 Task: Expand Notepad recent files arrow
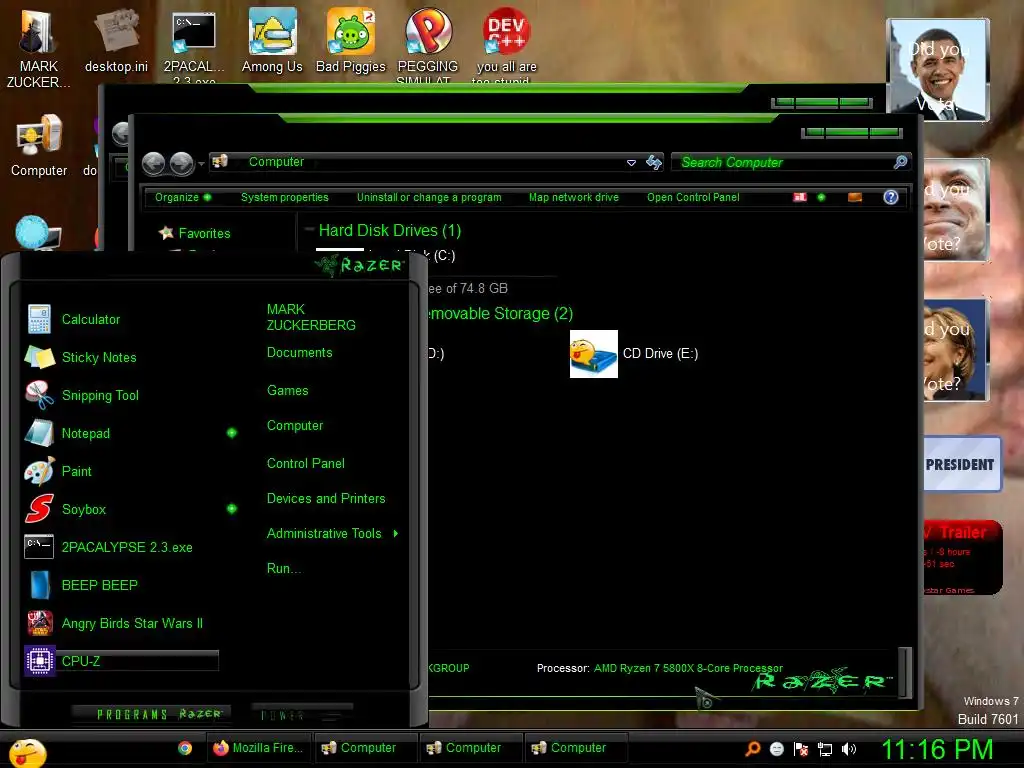click(232, 433)
